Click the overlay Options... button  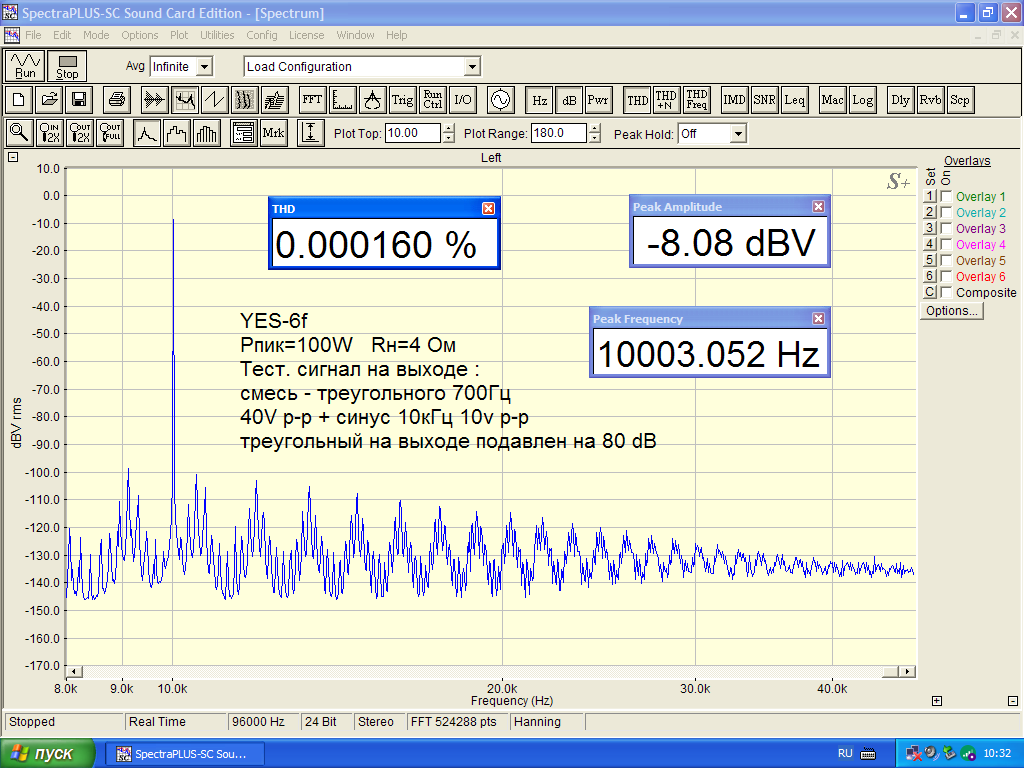[x=952, y=311]
